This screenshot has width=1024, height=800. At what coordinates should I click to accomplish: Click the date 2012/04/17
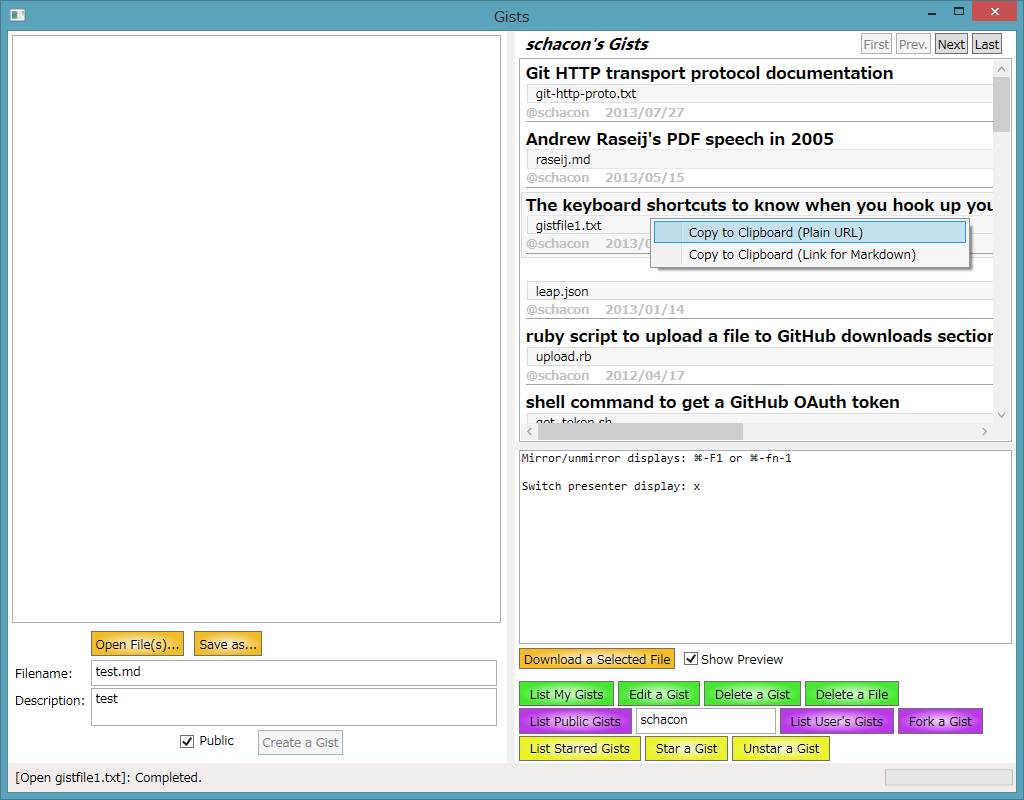tap(645, 376)
